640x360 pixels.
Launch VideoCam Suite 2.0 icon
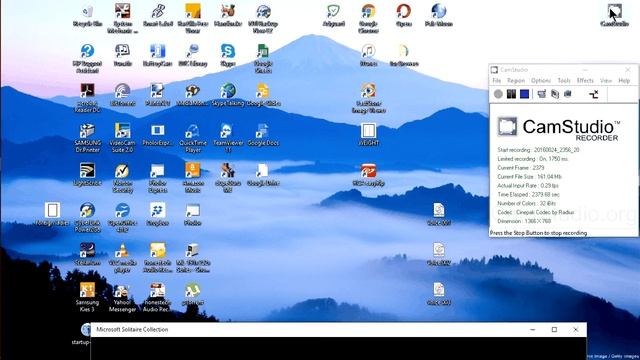(x=122, y=138)
